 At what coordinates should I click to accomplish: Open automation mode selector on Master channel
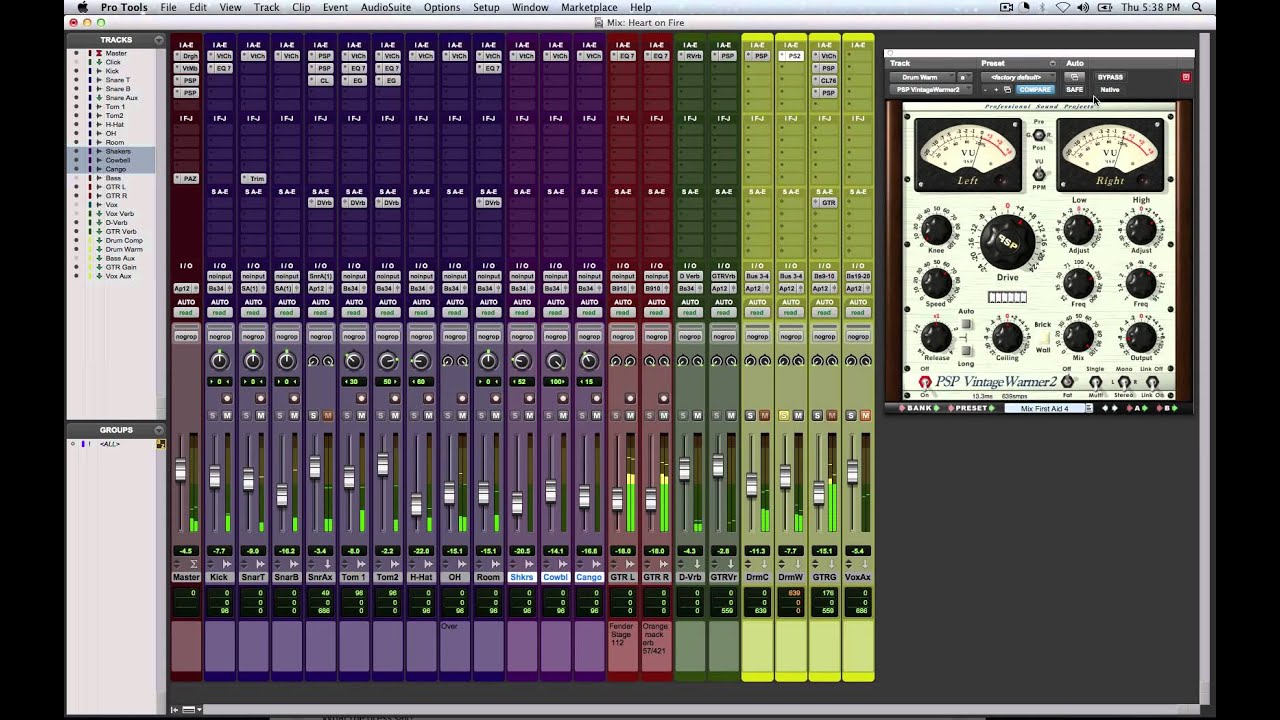click(x=187, y=313)
